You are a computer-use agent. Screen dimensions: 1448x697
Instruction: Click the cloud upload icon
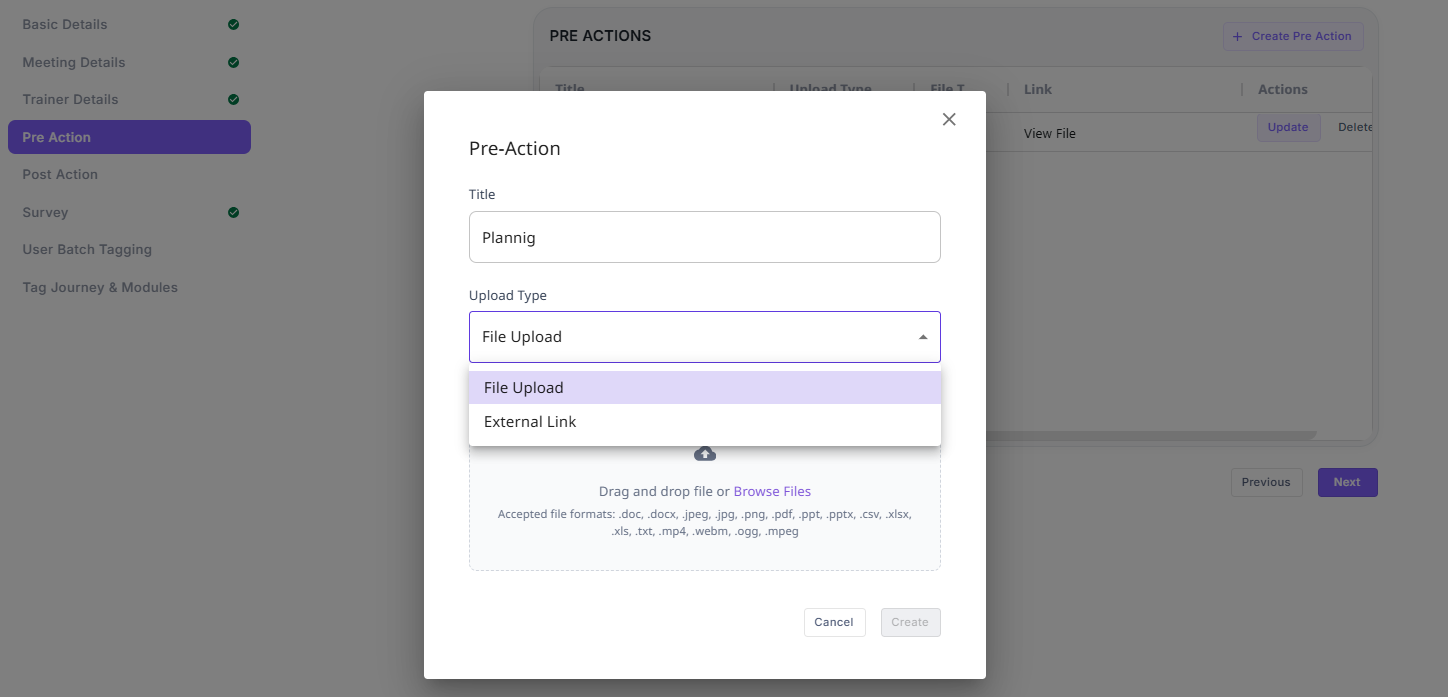[x=705, y=454]
